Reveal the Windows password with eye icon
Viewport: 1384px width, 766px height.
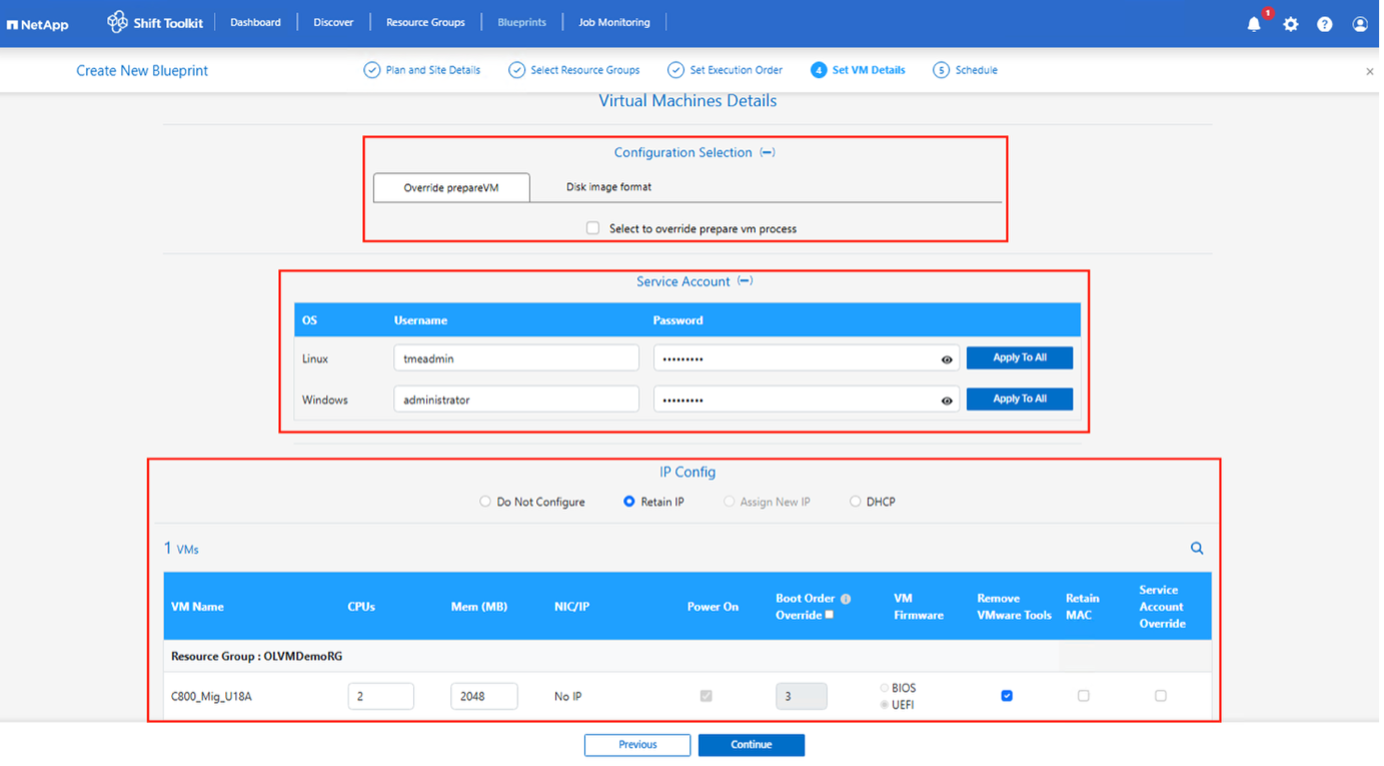[947, 400]
